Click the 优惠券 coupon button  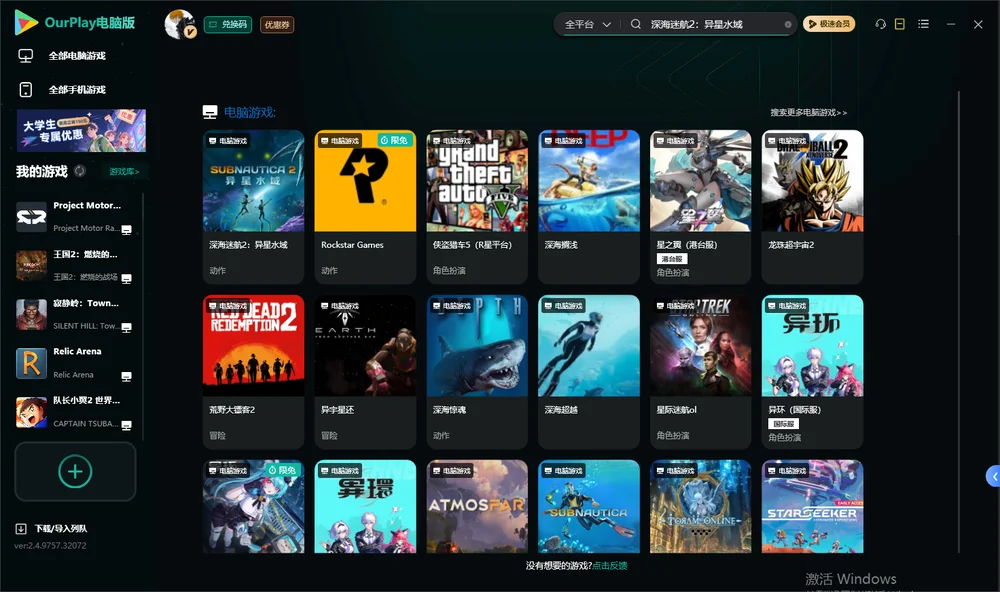277,24
